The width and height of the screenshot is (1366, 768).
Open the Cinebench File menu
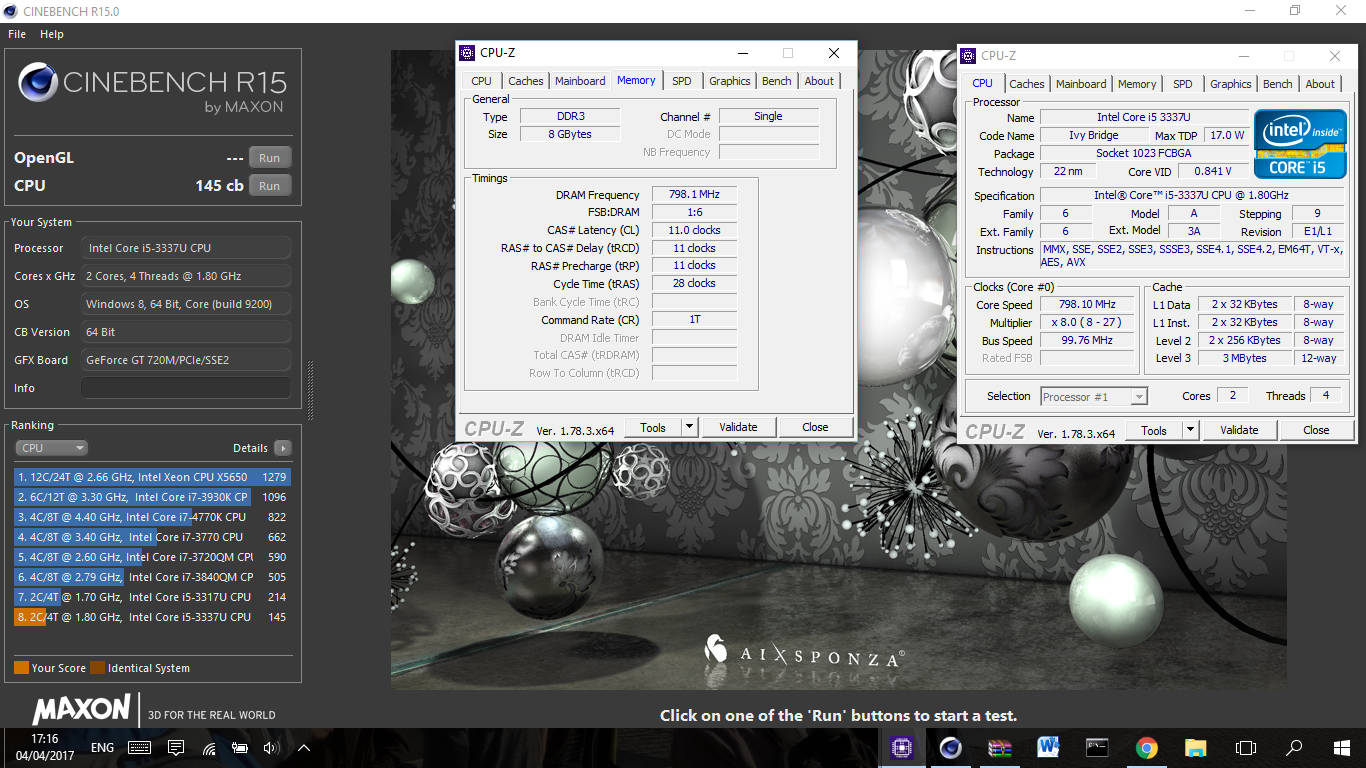click(17, 34)
